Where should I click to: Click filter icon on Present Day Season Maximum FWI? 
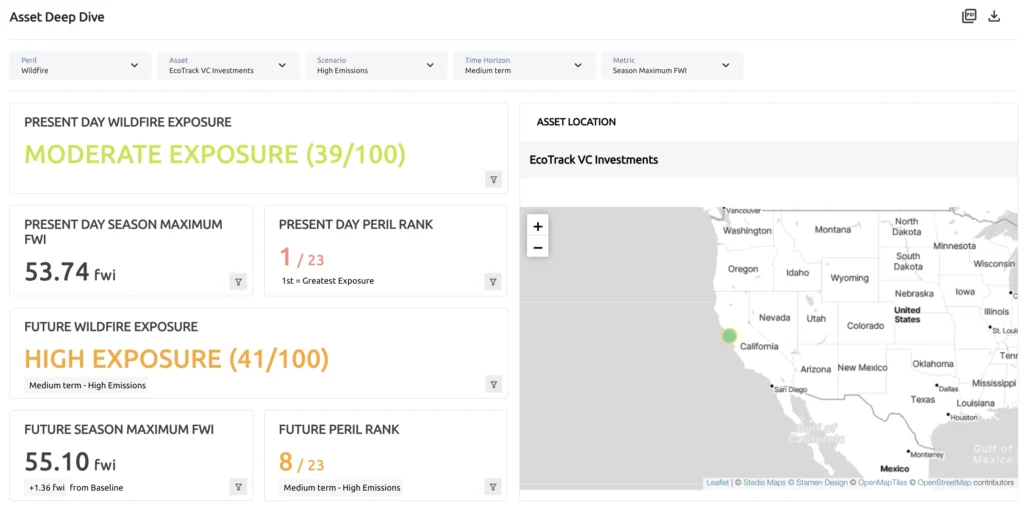[x=238, y=282]
